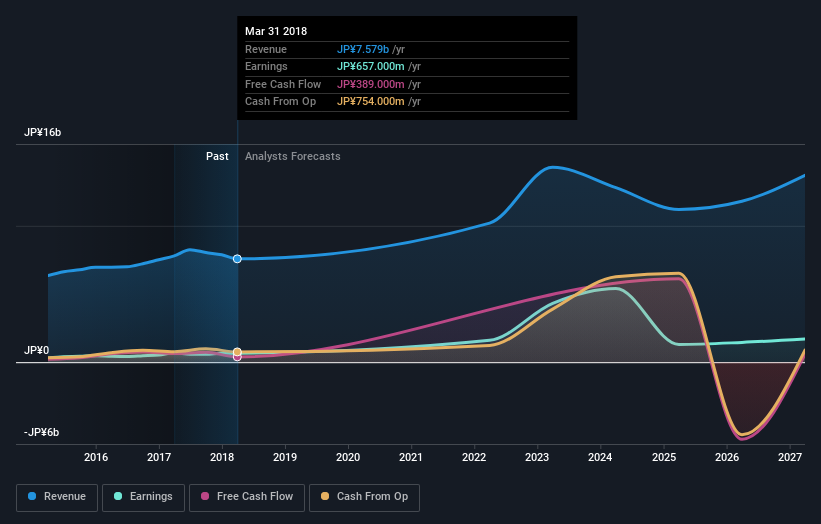Click the Cash From Op label in tooltip
821x524 pixels.
(x=281, y=102)
